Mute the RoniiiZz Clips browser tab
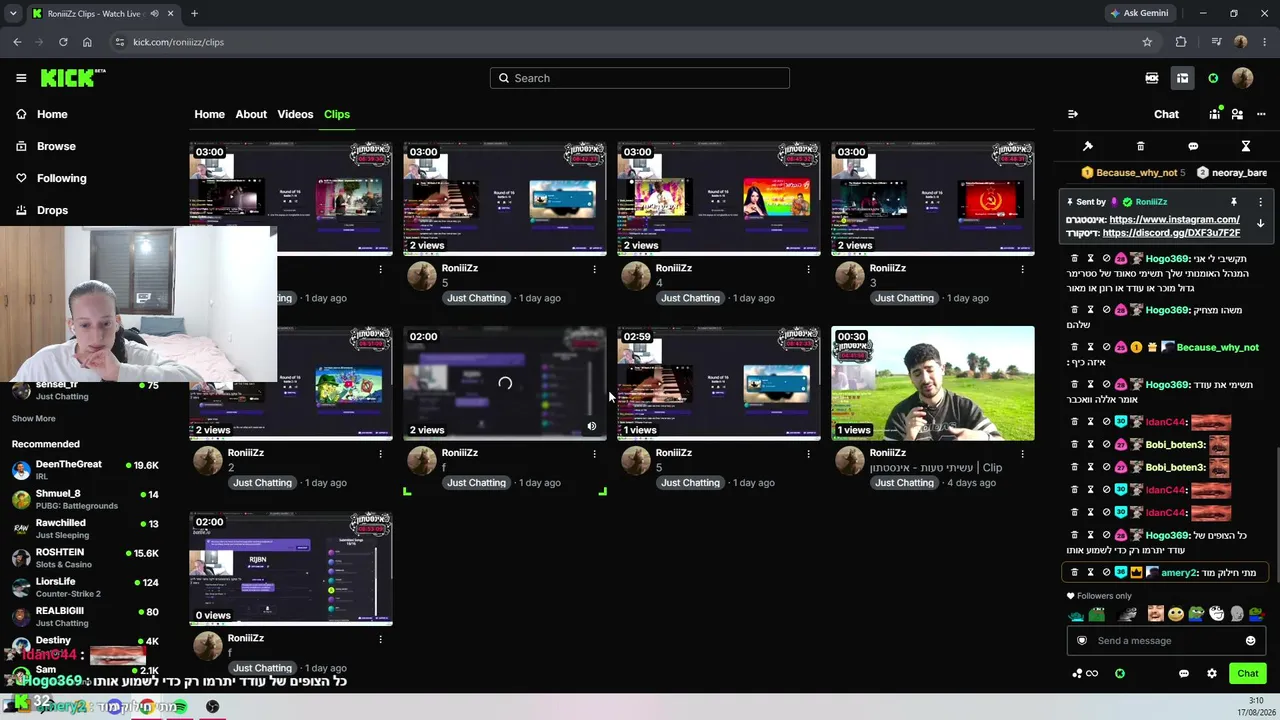This screenshot has height=720, width=1280. (x=155, y=14)
